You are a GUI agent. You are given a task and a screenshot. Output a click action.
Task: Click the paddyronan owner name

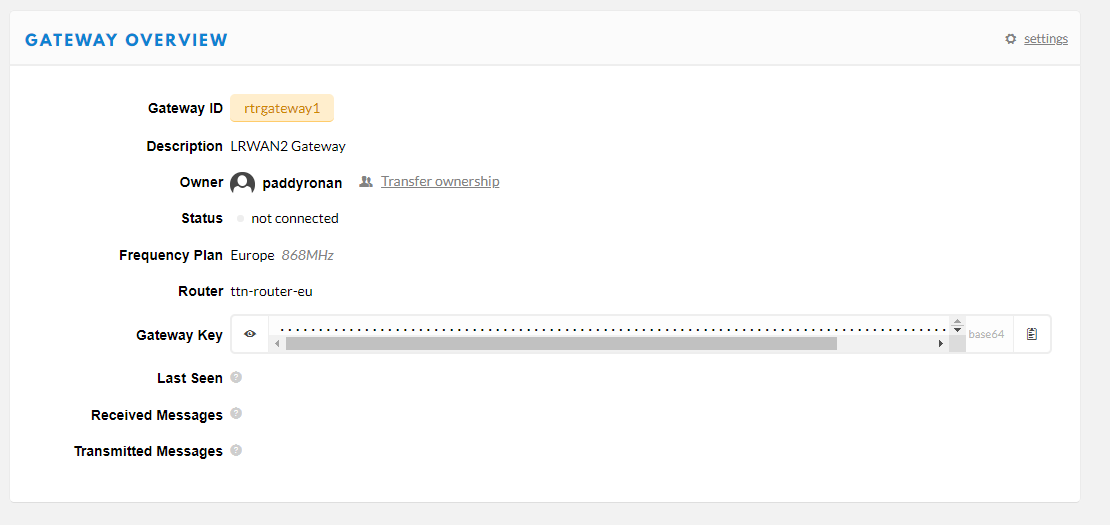[x=302, y=183]
